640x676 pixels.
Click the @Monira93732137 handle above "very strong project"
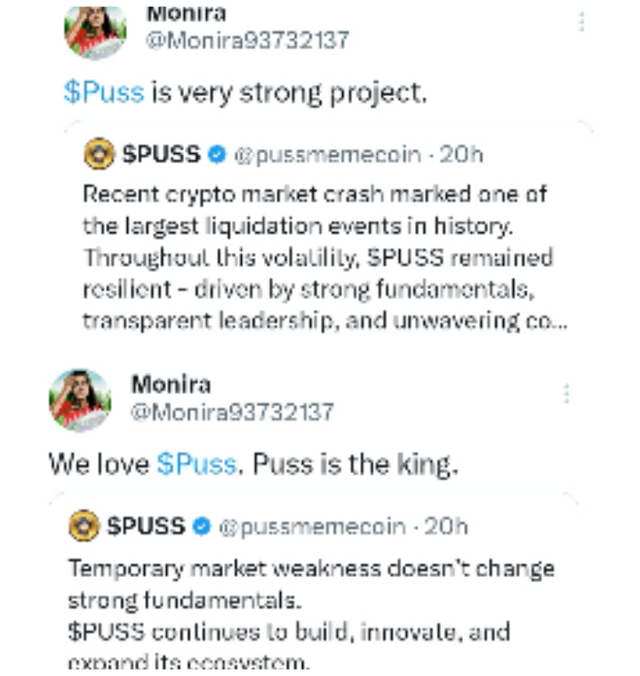coord(248,41)
